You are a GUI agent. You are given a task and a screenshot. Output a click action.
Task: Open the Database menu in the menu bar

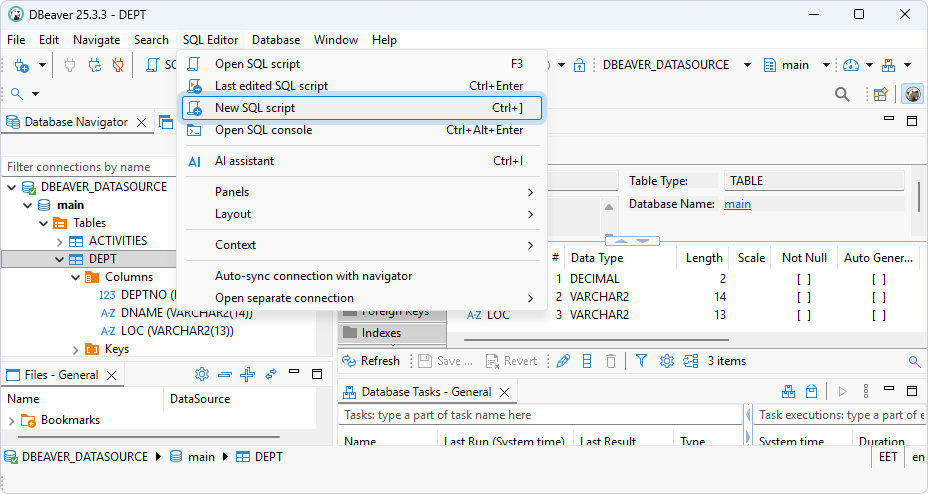(276, 40)
